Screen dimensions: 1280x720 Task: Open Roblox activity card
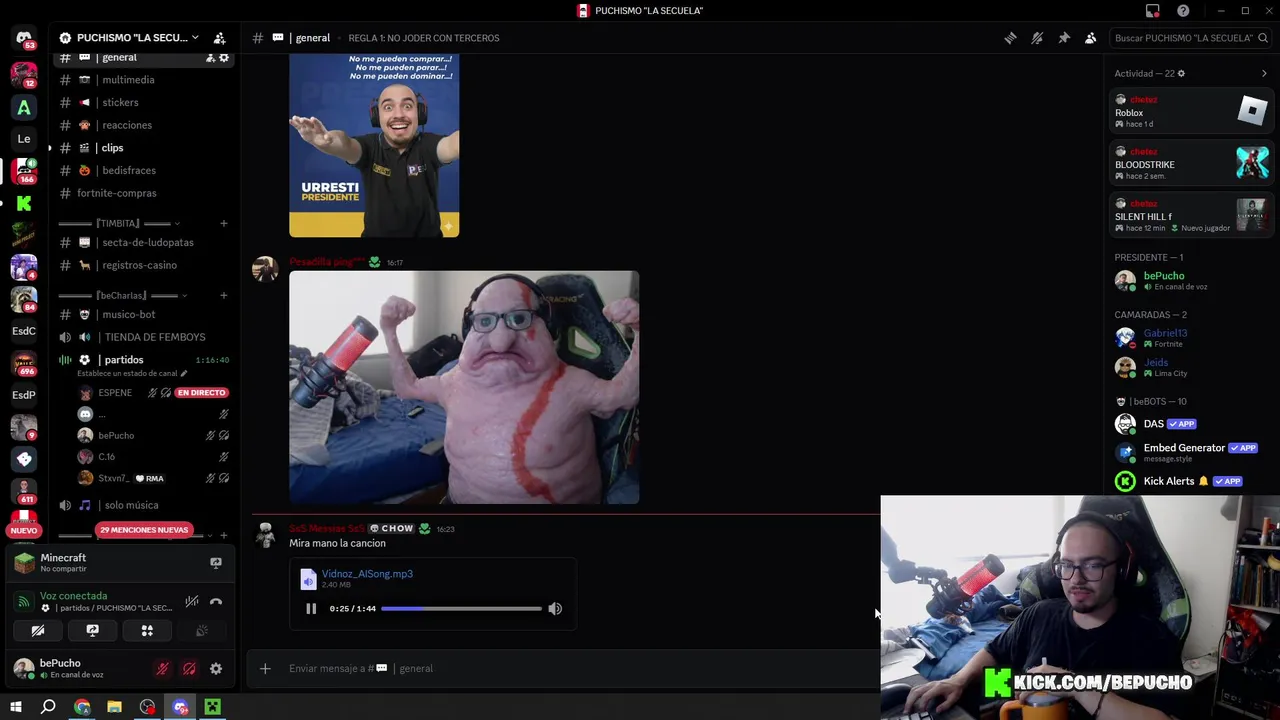click(x=1191, y=112)
